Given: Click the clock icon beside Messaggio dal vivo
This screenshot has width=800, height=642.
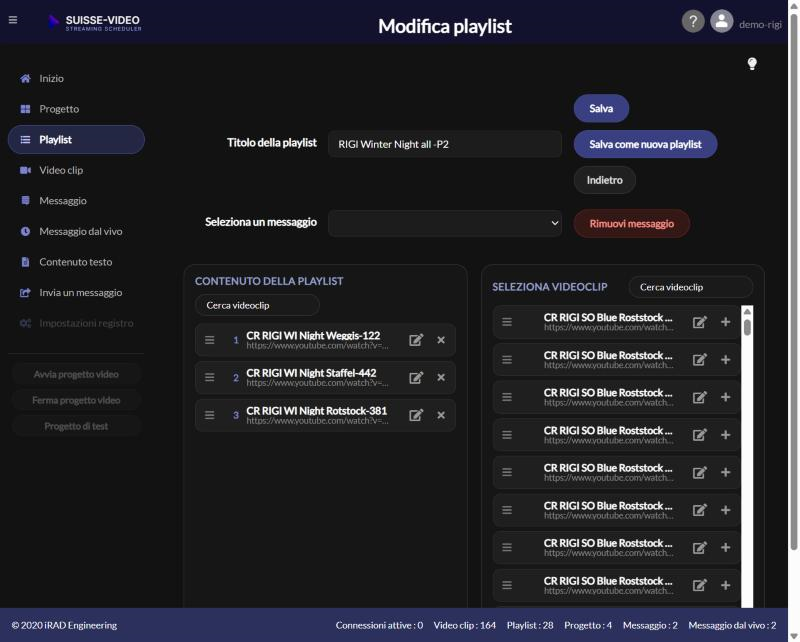Looking at the screenshot, I should pyautogui.click(x=25, y=231).
